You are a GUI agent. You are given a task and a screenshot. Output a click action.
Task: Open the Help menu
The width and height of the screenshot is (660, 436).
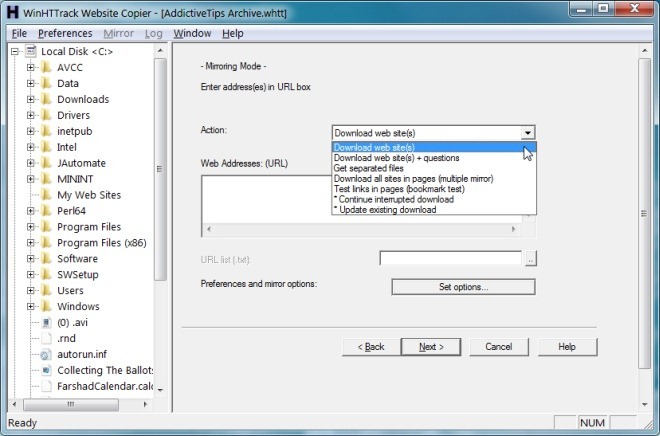[233, 33]
